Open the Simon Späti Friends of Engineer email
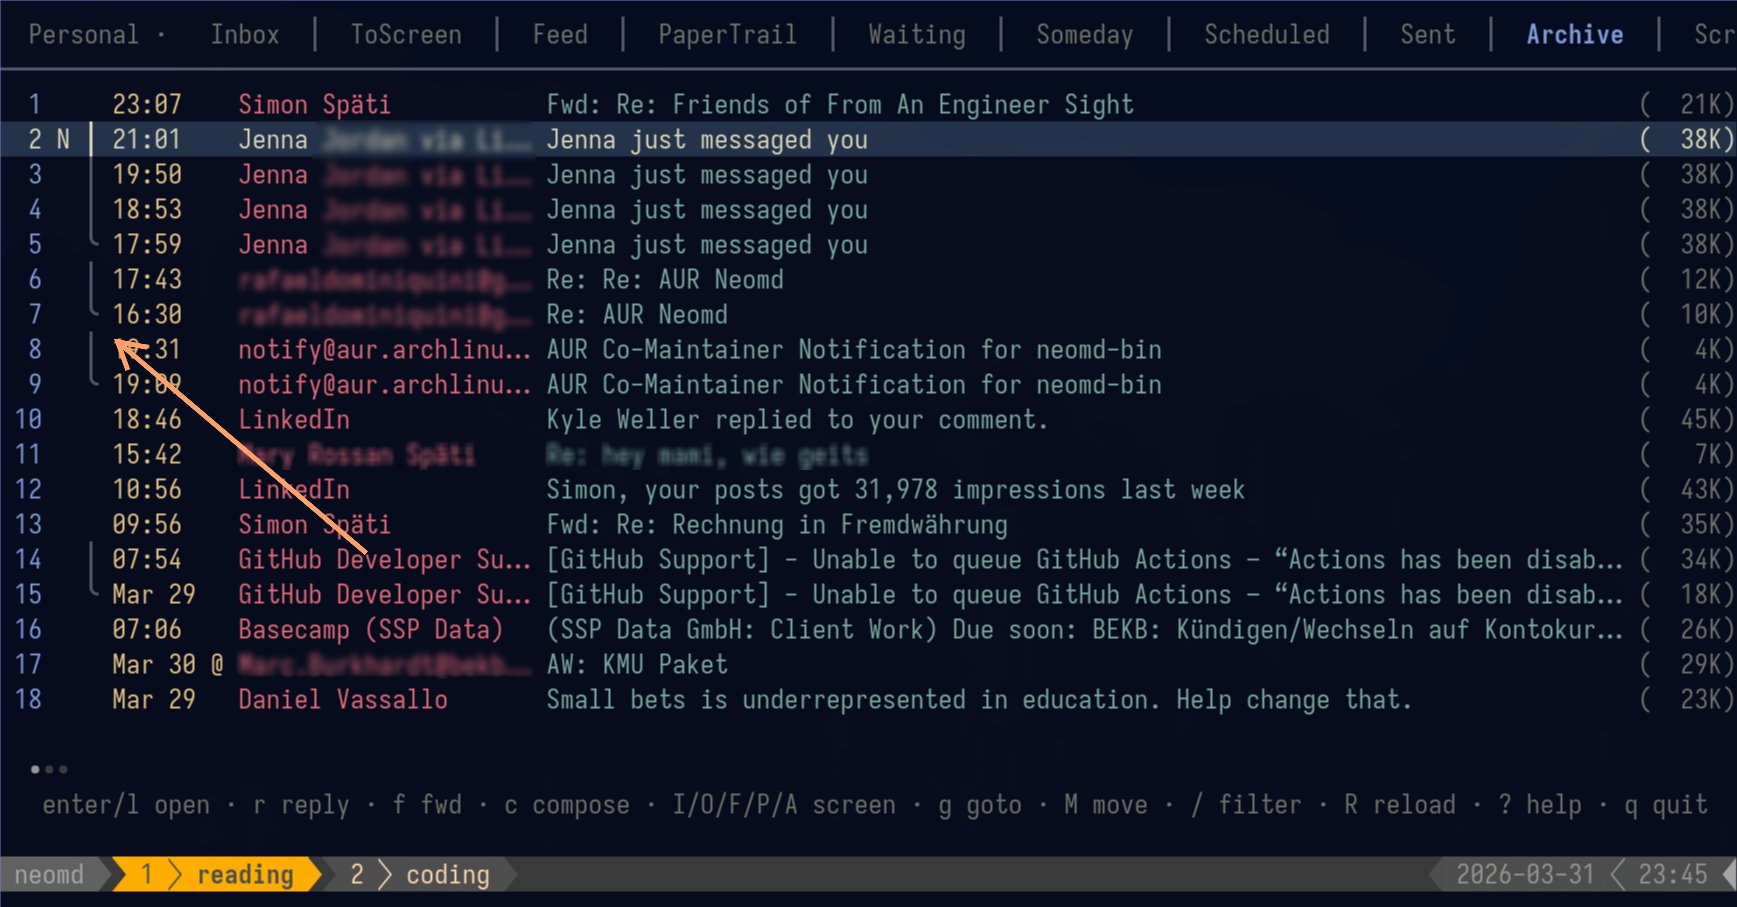The image size is (1737, 907). [x=839, y=105]
